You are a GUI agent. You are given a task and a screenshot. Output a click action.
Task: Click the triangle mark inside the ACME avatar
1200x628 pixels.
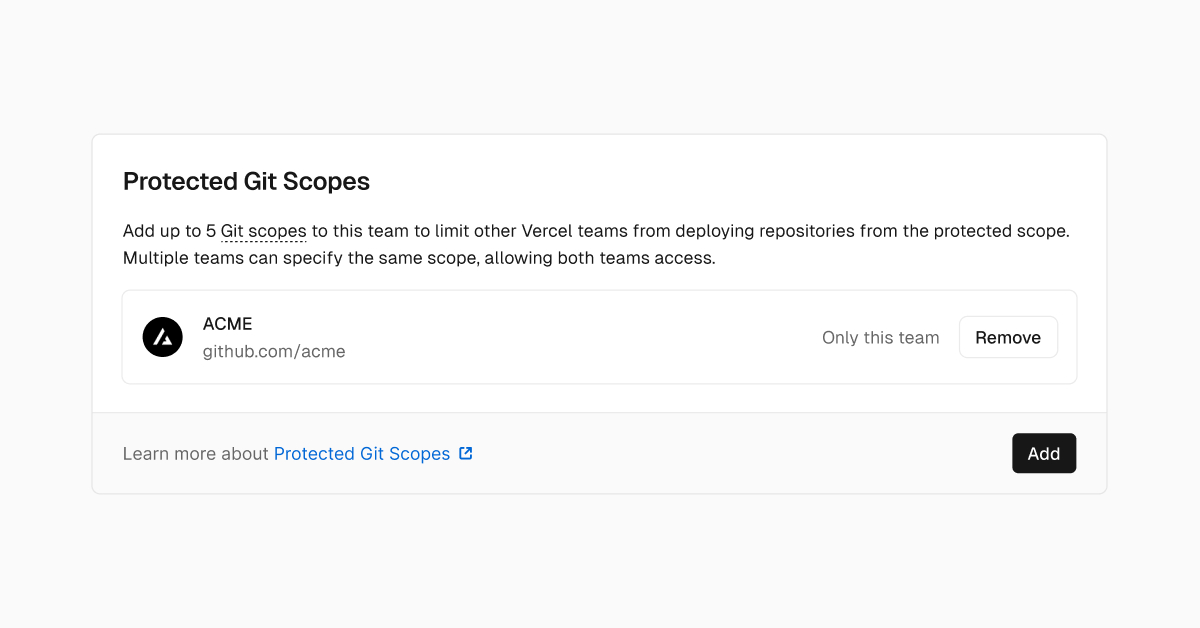click(x=162, y=337)
